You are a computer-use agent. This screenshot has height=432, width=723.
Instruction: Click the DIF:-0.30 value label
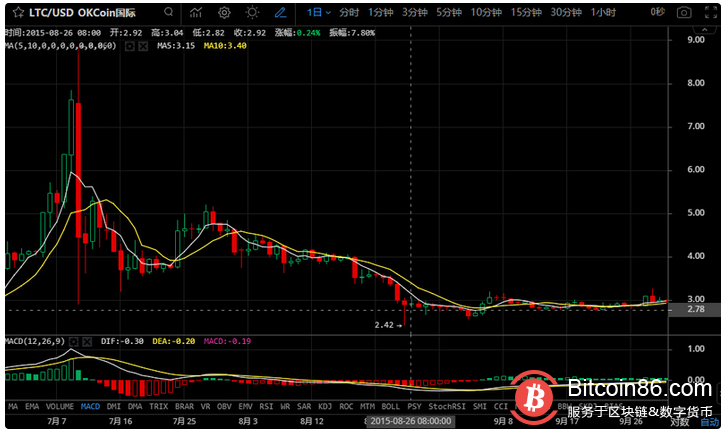click(x=122, y=342)
